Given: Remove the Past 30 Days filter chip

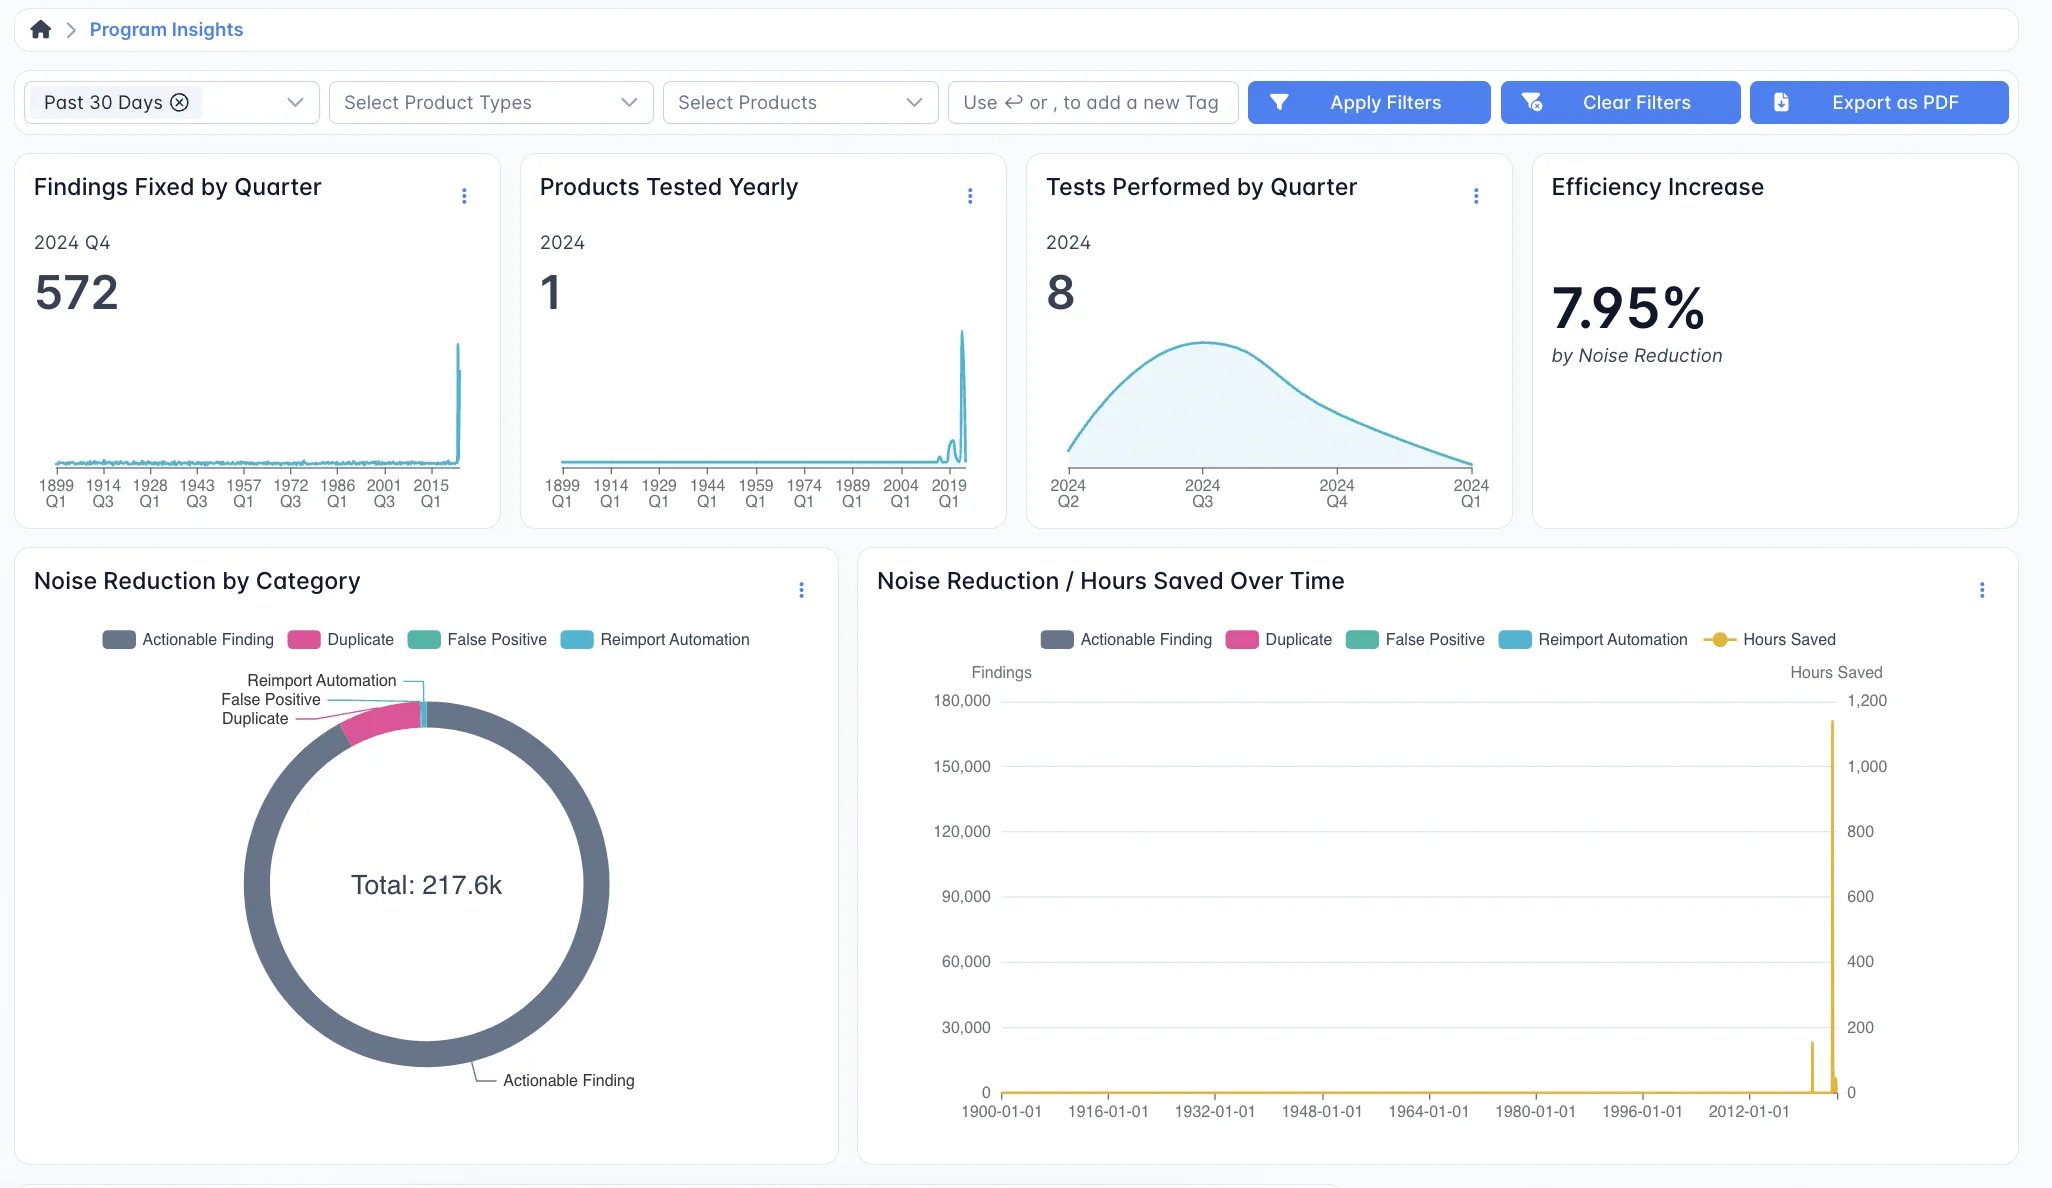Looking at the screenshot, I should pos(180,102).
